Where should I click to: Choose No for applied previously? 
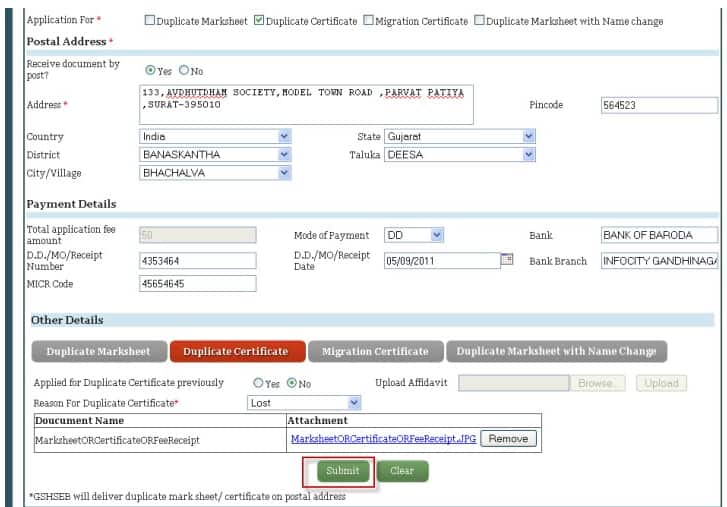(x=292, y=383)
